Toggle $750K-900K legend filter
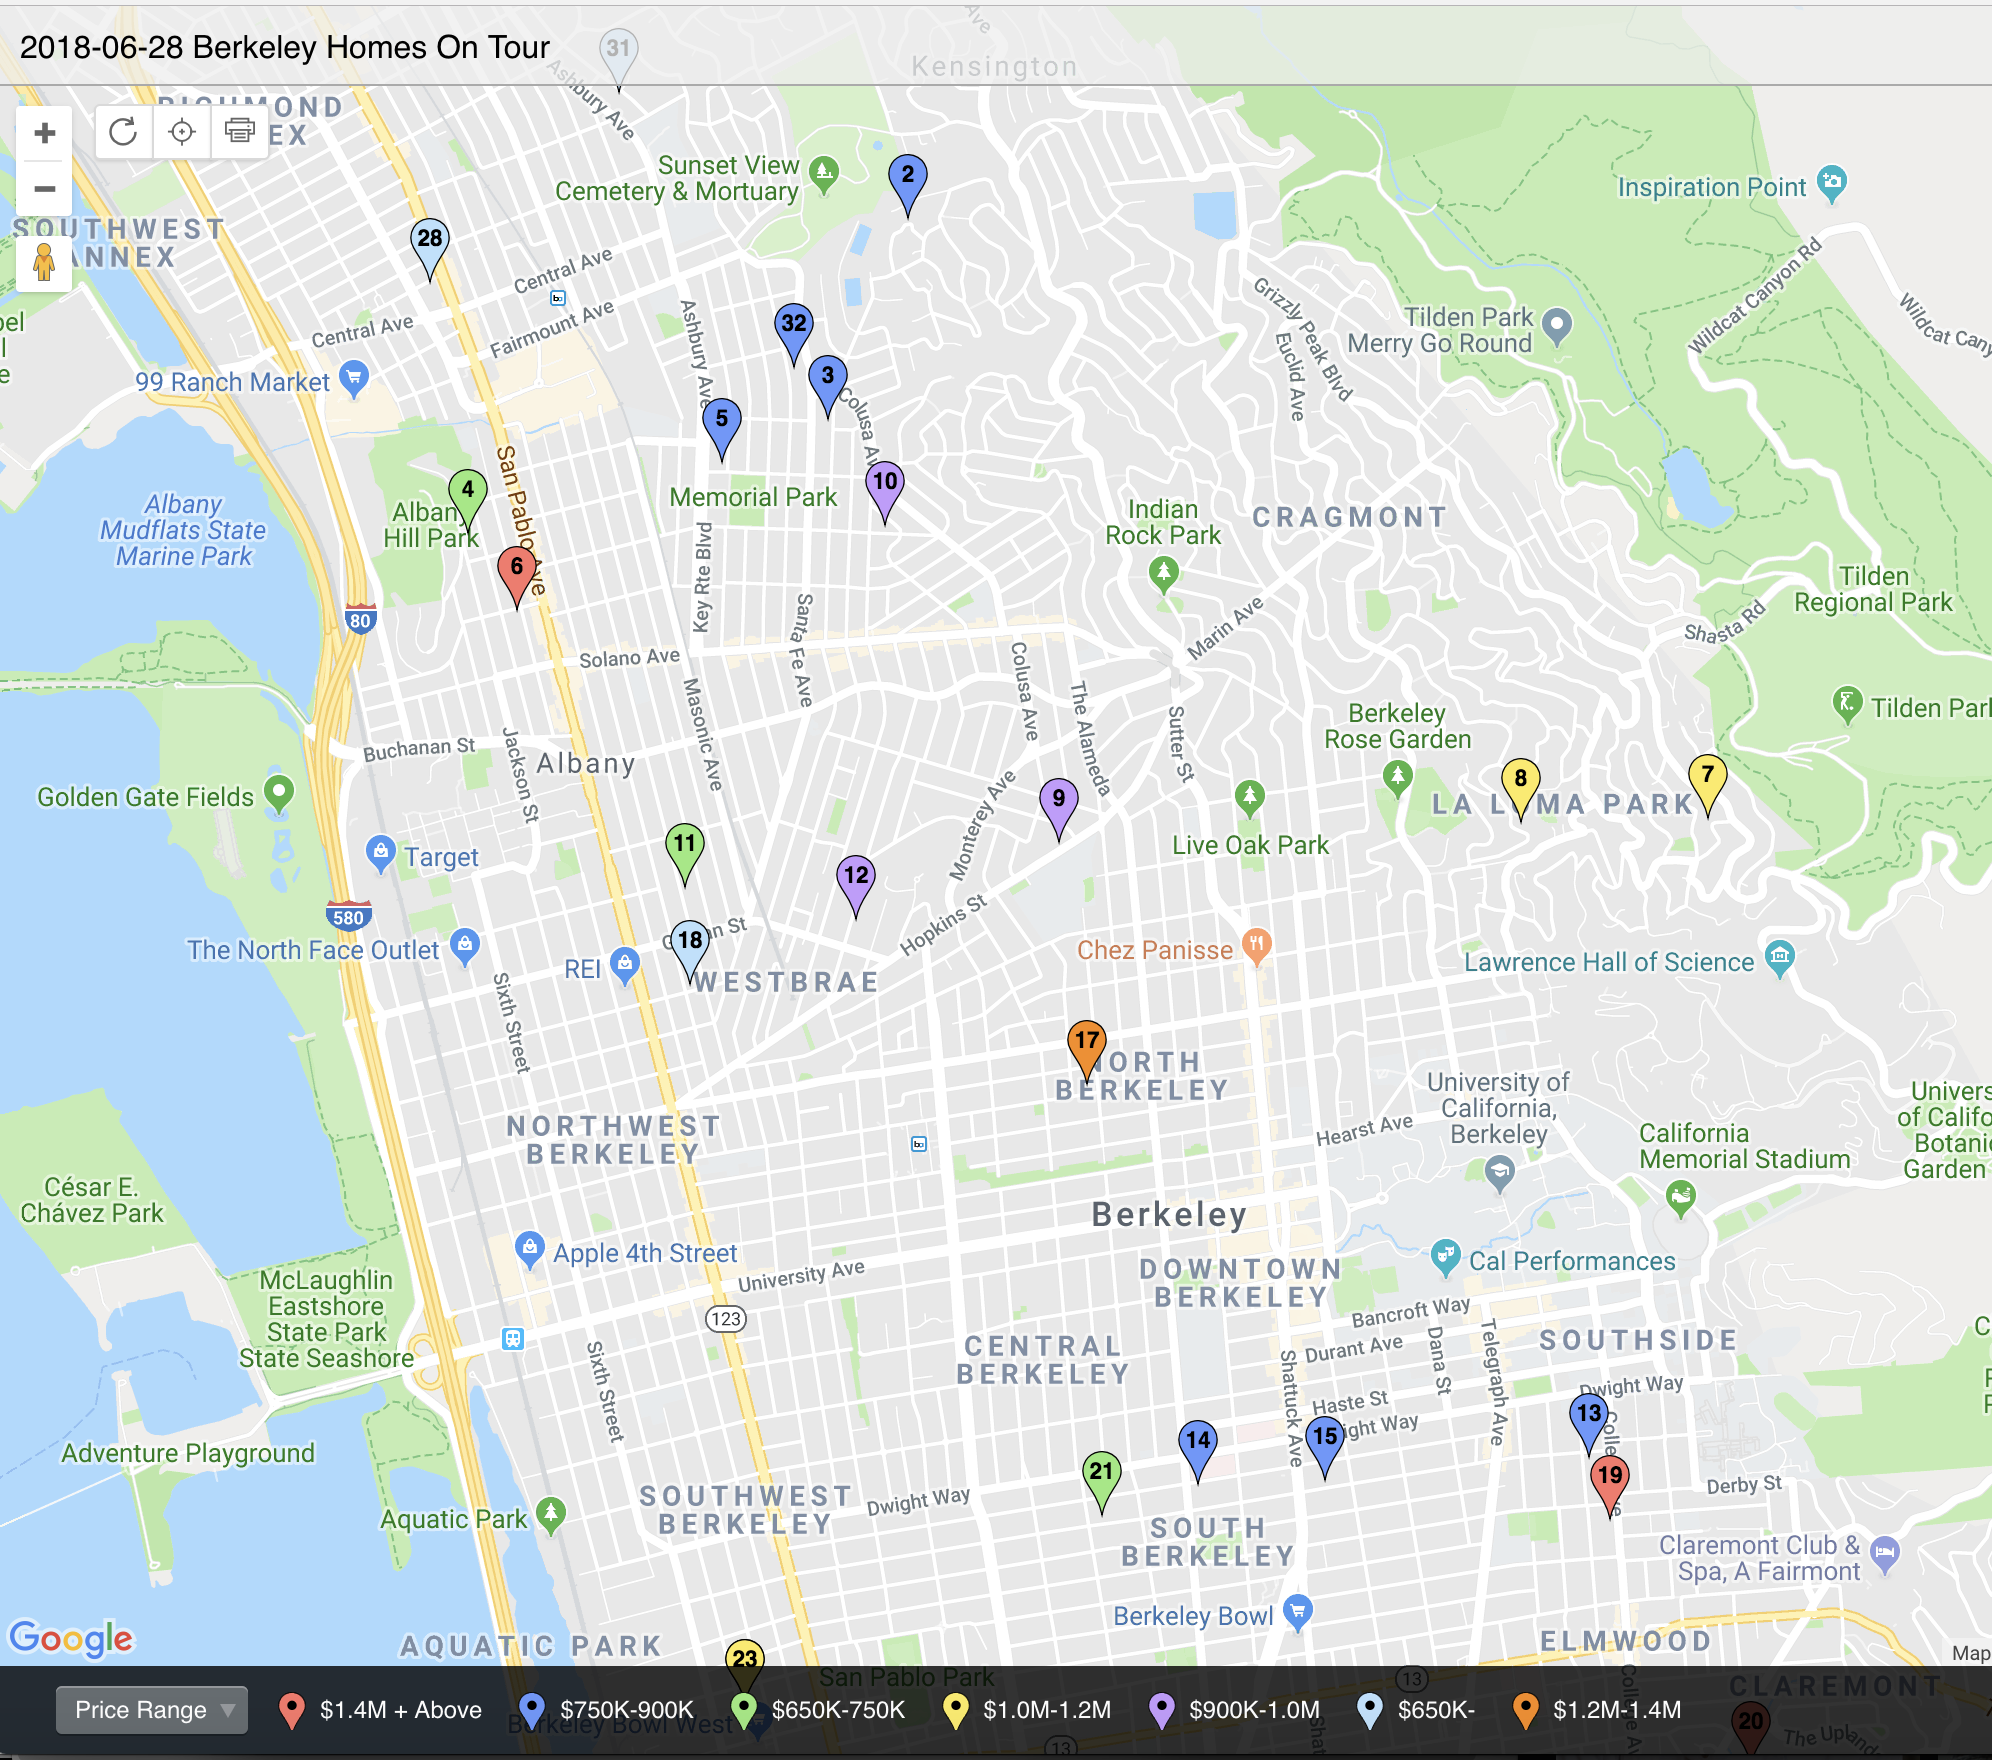The image size is (1992, 1760). pyautogui.click(x=607, y=1710)
